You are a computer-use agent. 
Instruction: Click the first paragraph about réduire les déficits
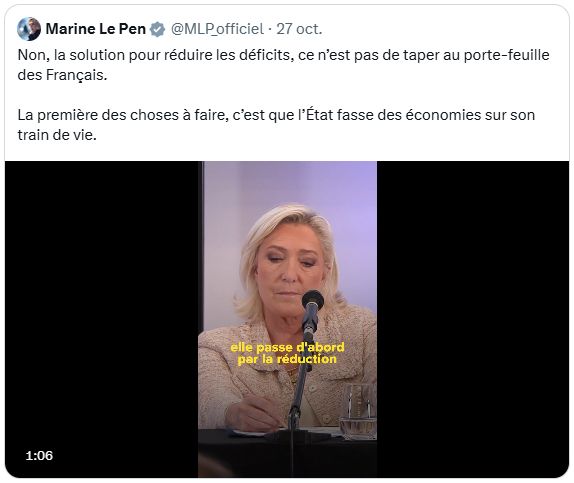coord(283,65)
